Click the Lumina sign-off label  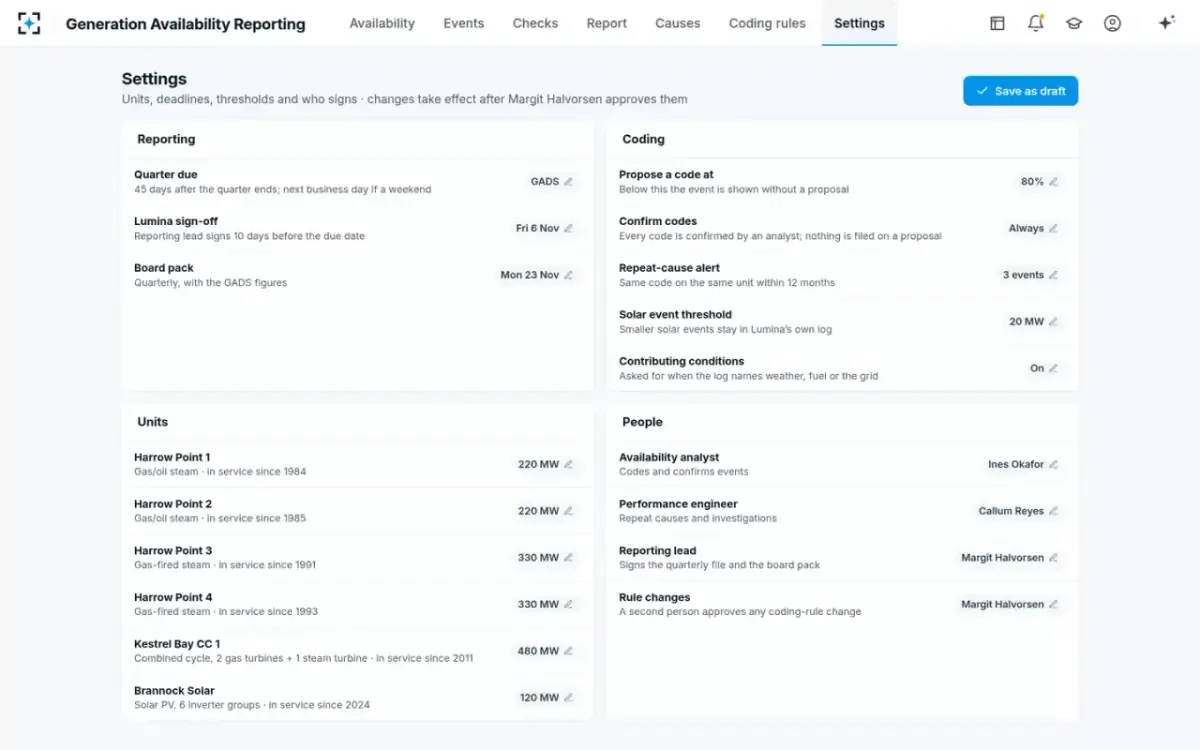176,221
